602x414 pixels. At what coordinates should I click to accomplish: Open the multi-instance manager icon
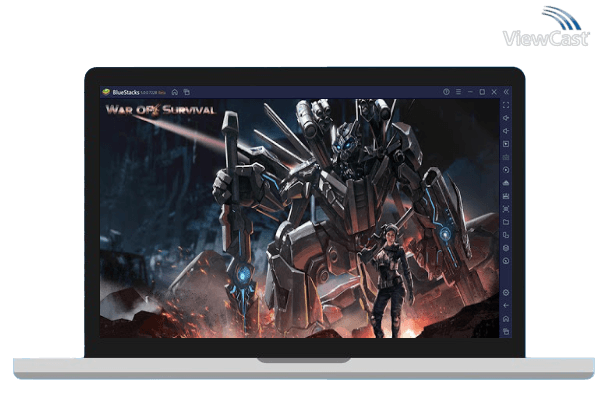(506, 235)
